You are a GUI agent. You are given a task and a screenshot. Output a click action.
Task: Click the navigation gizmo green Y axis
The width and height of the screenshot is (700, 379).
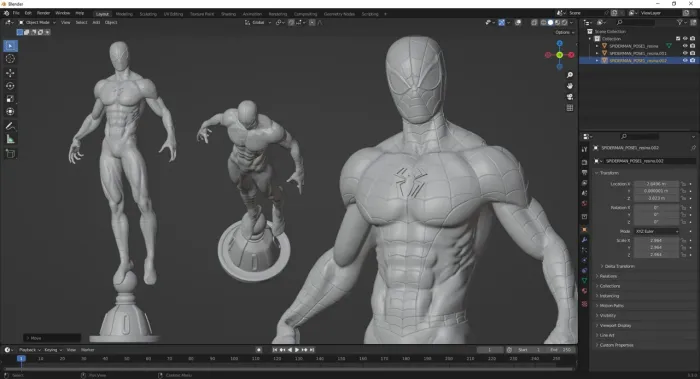point(559,55)
